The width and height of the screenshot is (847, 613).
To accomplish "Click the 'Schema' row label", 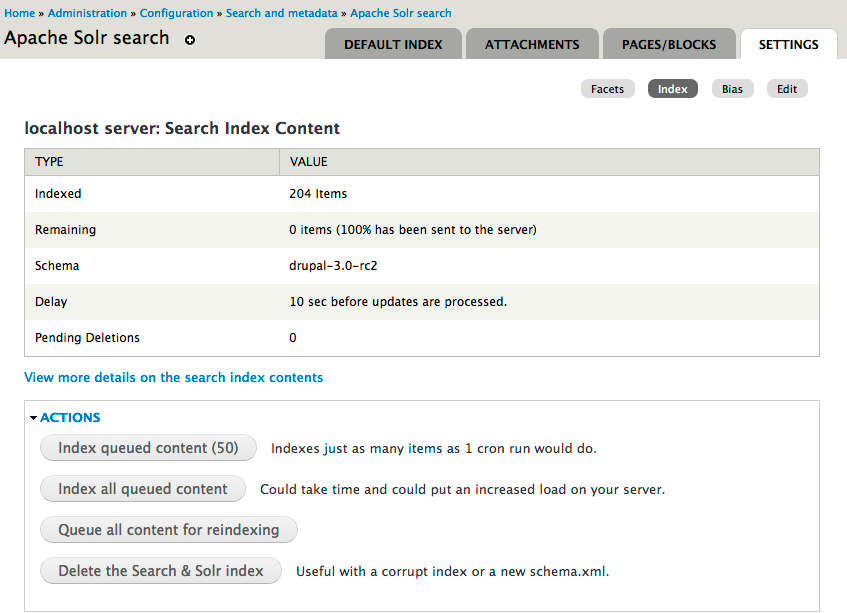I will click(57, 266).
